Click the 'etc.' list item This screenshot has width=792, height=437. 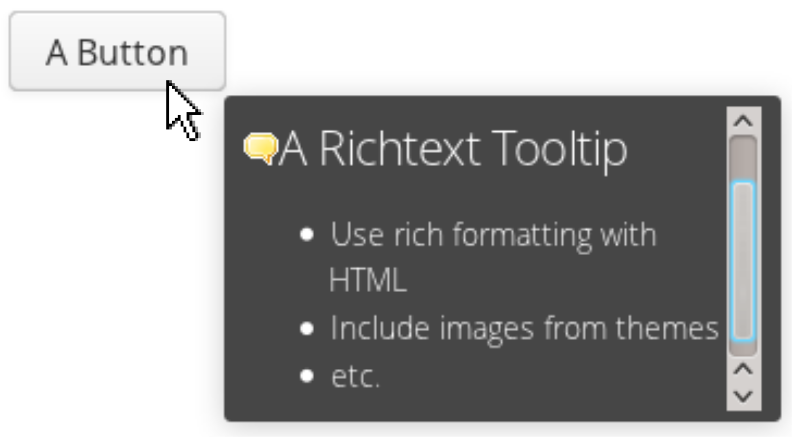click(x=355, y=376)
